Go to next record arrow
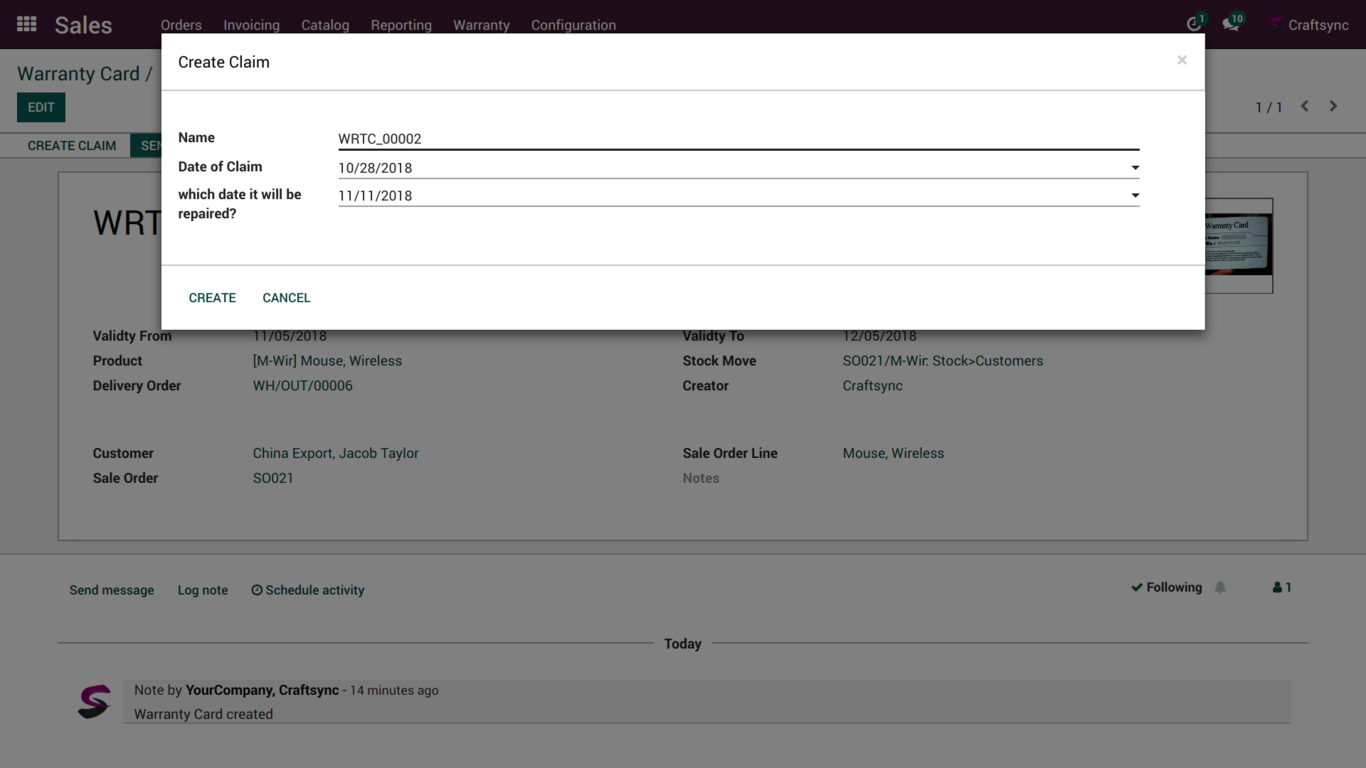The height and width of the screenshot is (768, 1366). pos(1333,106)
